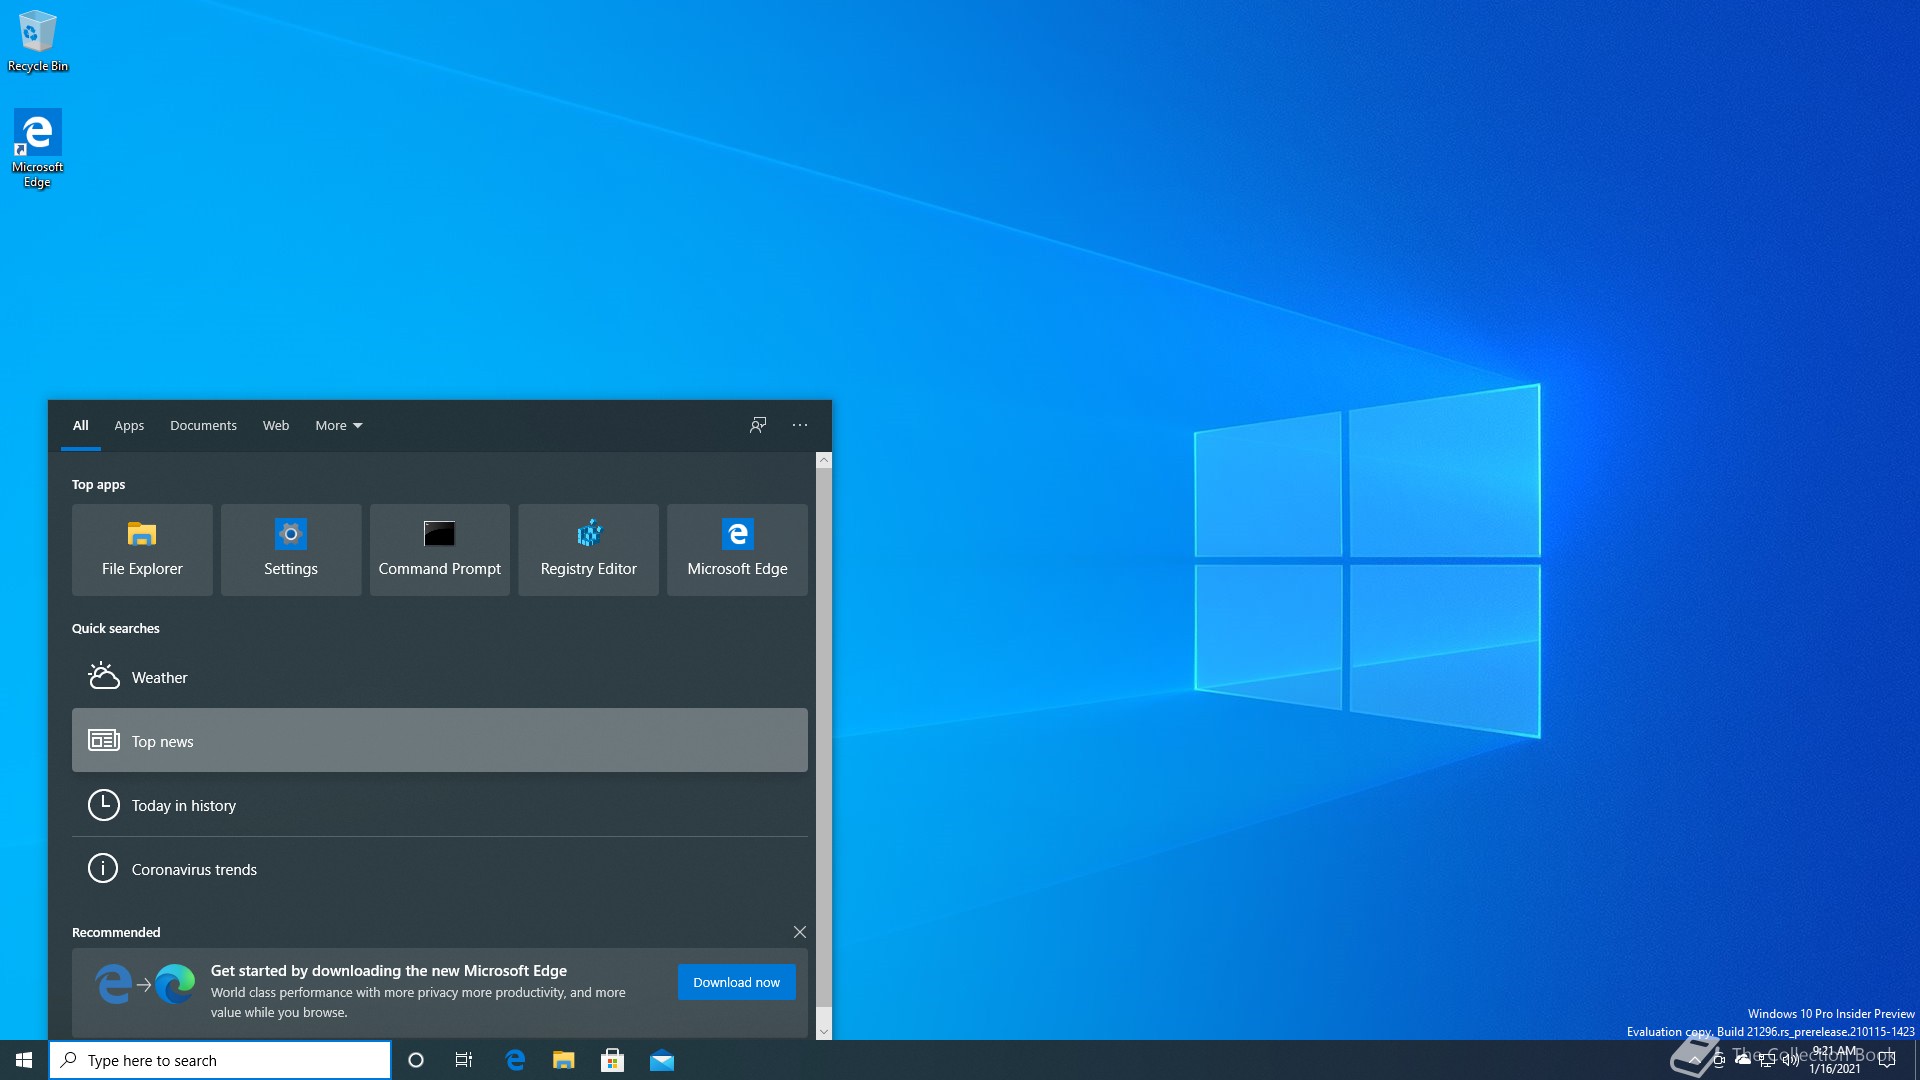Click the Download now button
Screen dimensions: 1920x1080
(737, 982)
